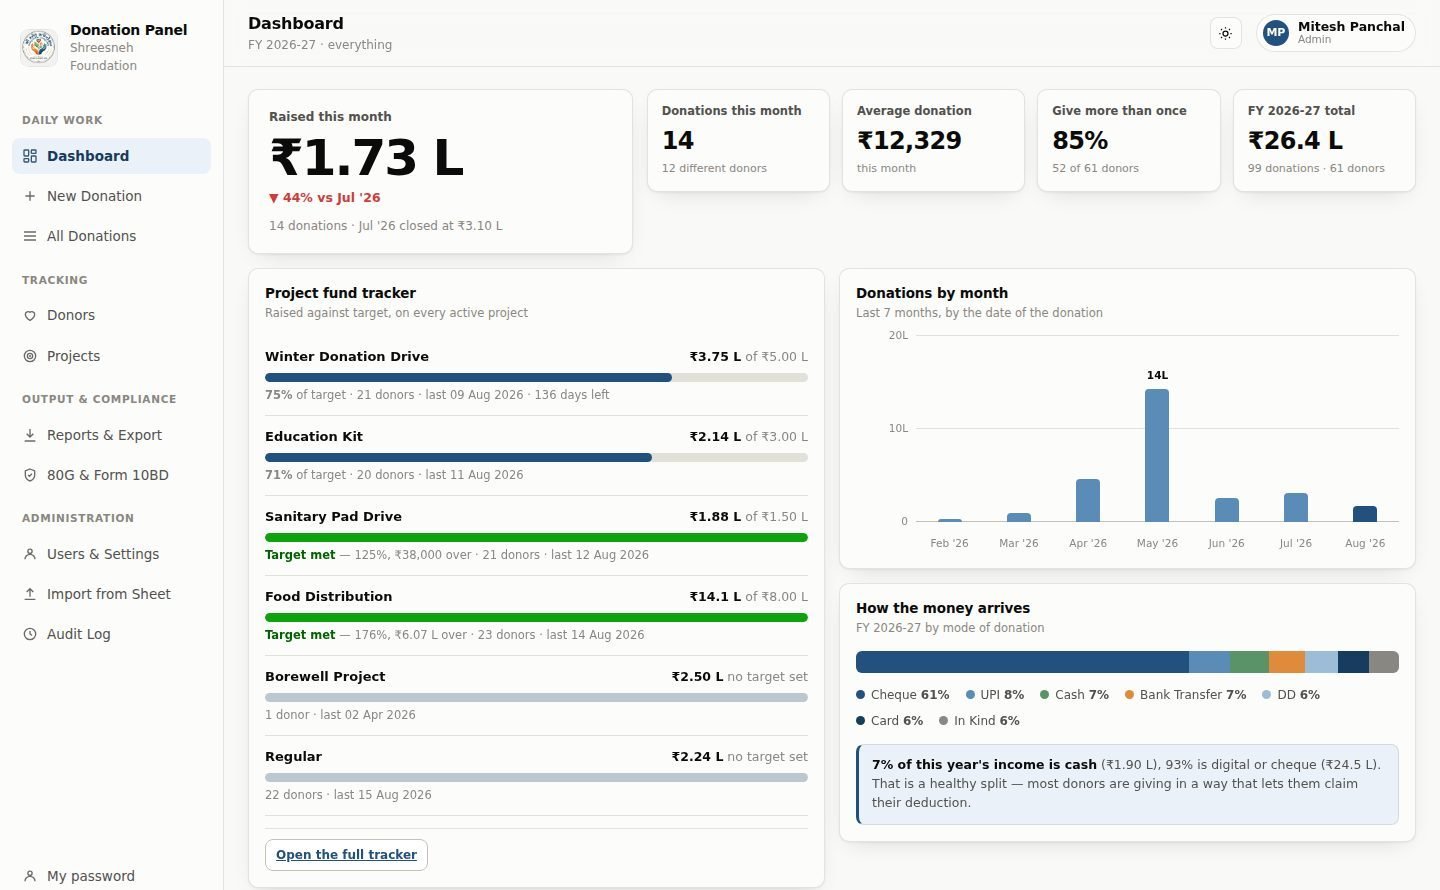Click the MP avatar circle
This screenshot has height=890, width=1440.
coord(1276,33)
